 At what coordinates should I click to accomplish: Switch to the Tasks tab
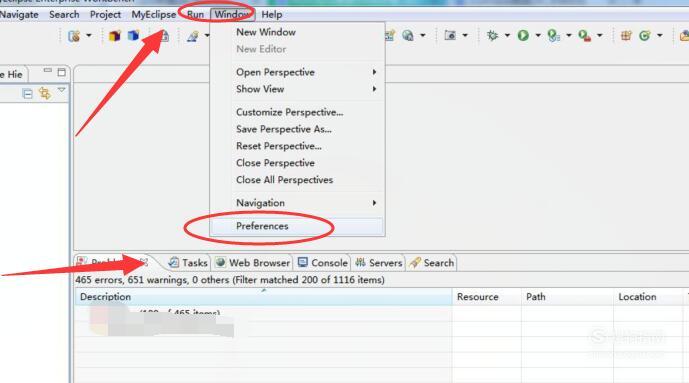tap(188, 263)
